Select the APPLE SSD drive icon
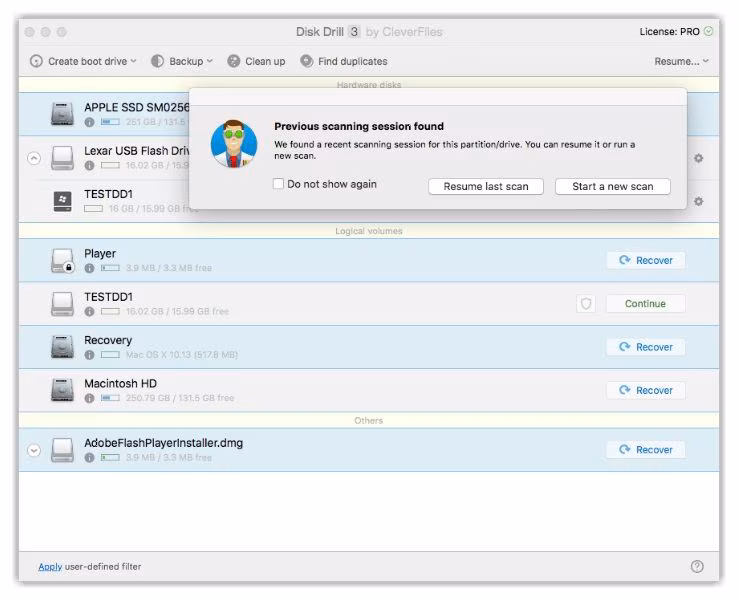Viewport: 740px width, 602px height. [62, 114]
